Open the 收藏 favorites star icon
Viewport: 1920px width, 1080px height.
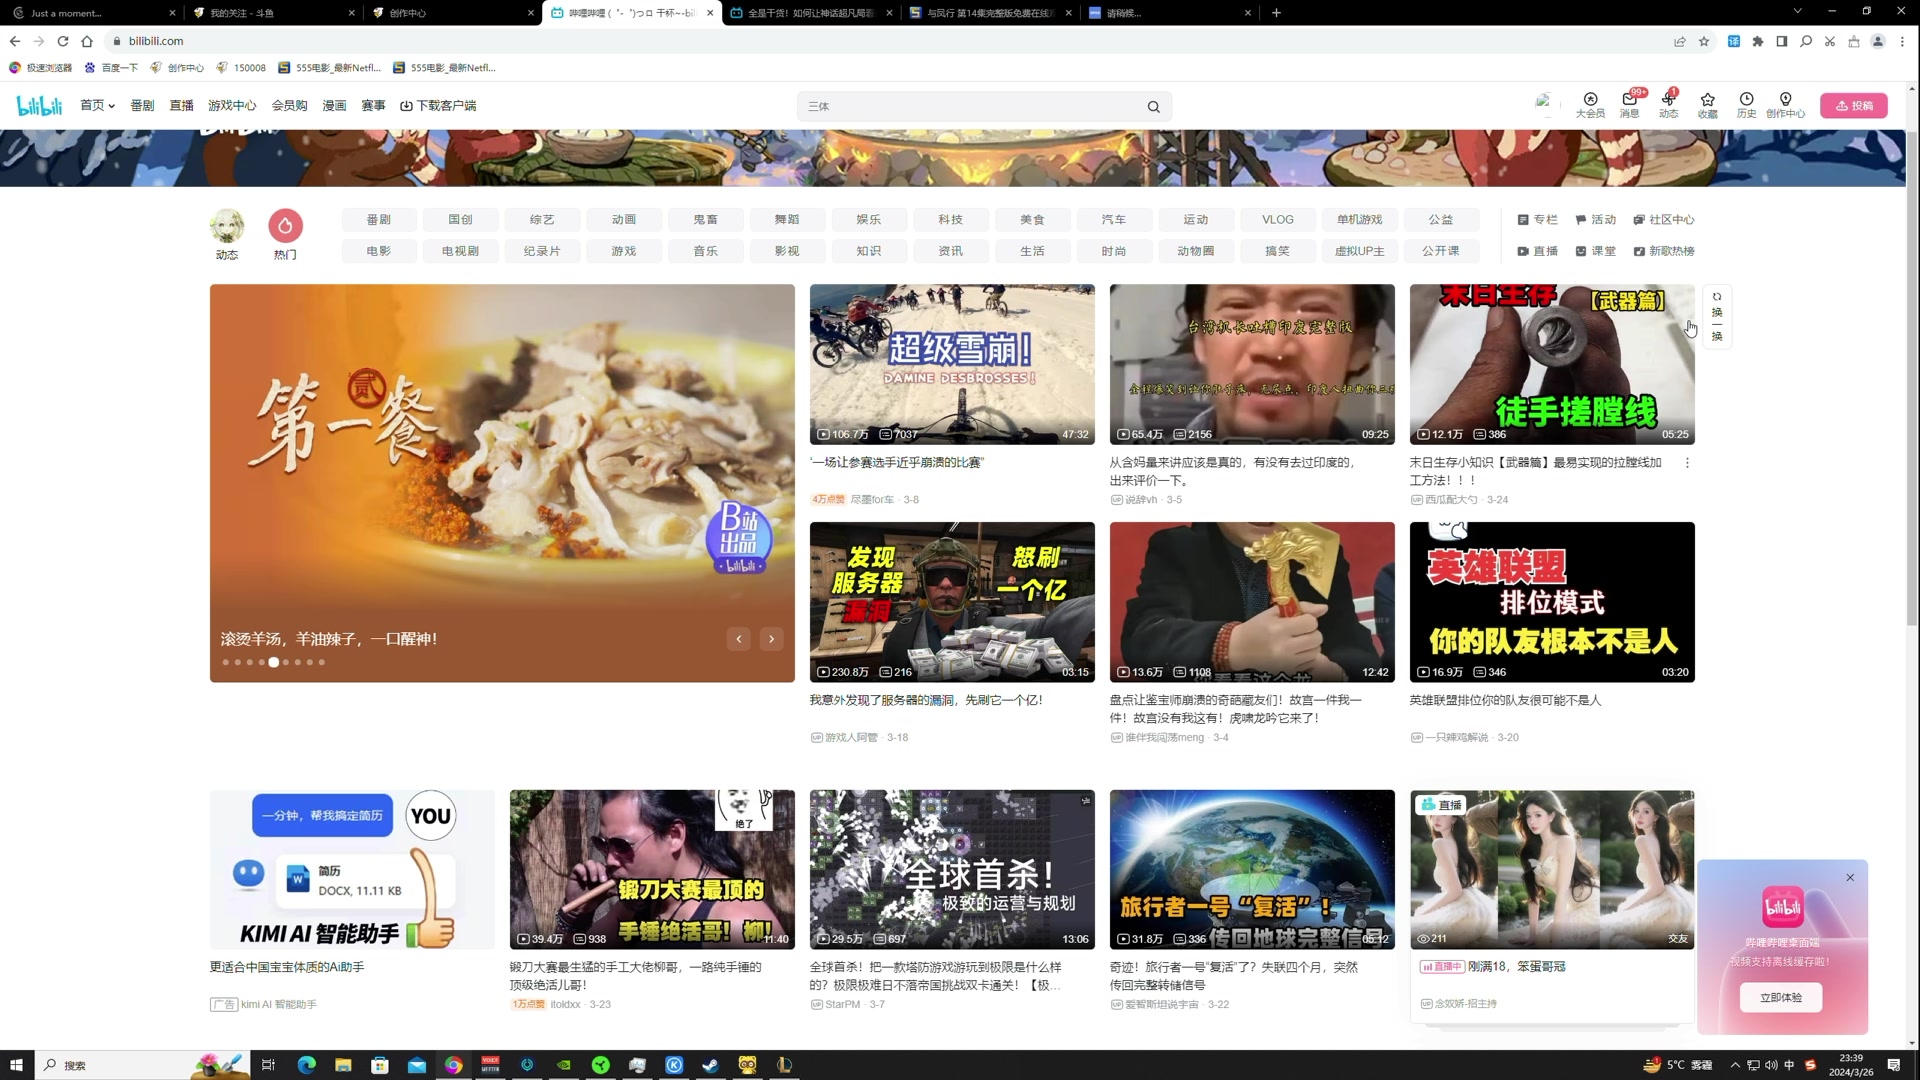(x=1707, y=104)
